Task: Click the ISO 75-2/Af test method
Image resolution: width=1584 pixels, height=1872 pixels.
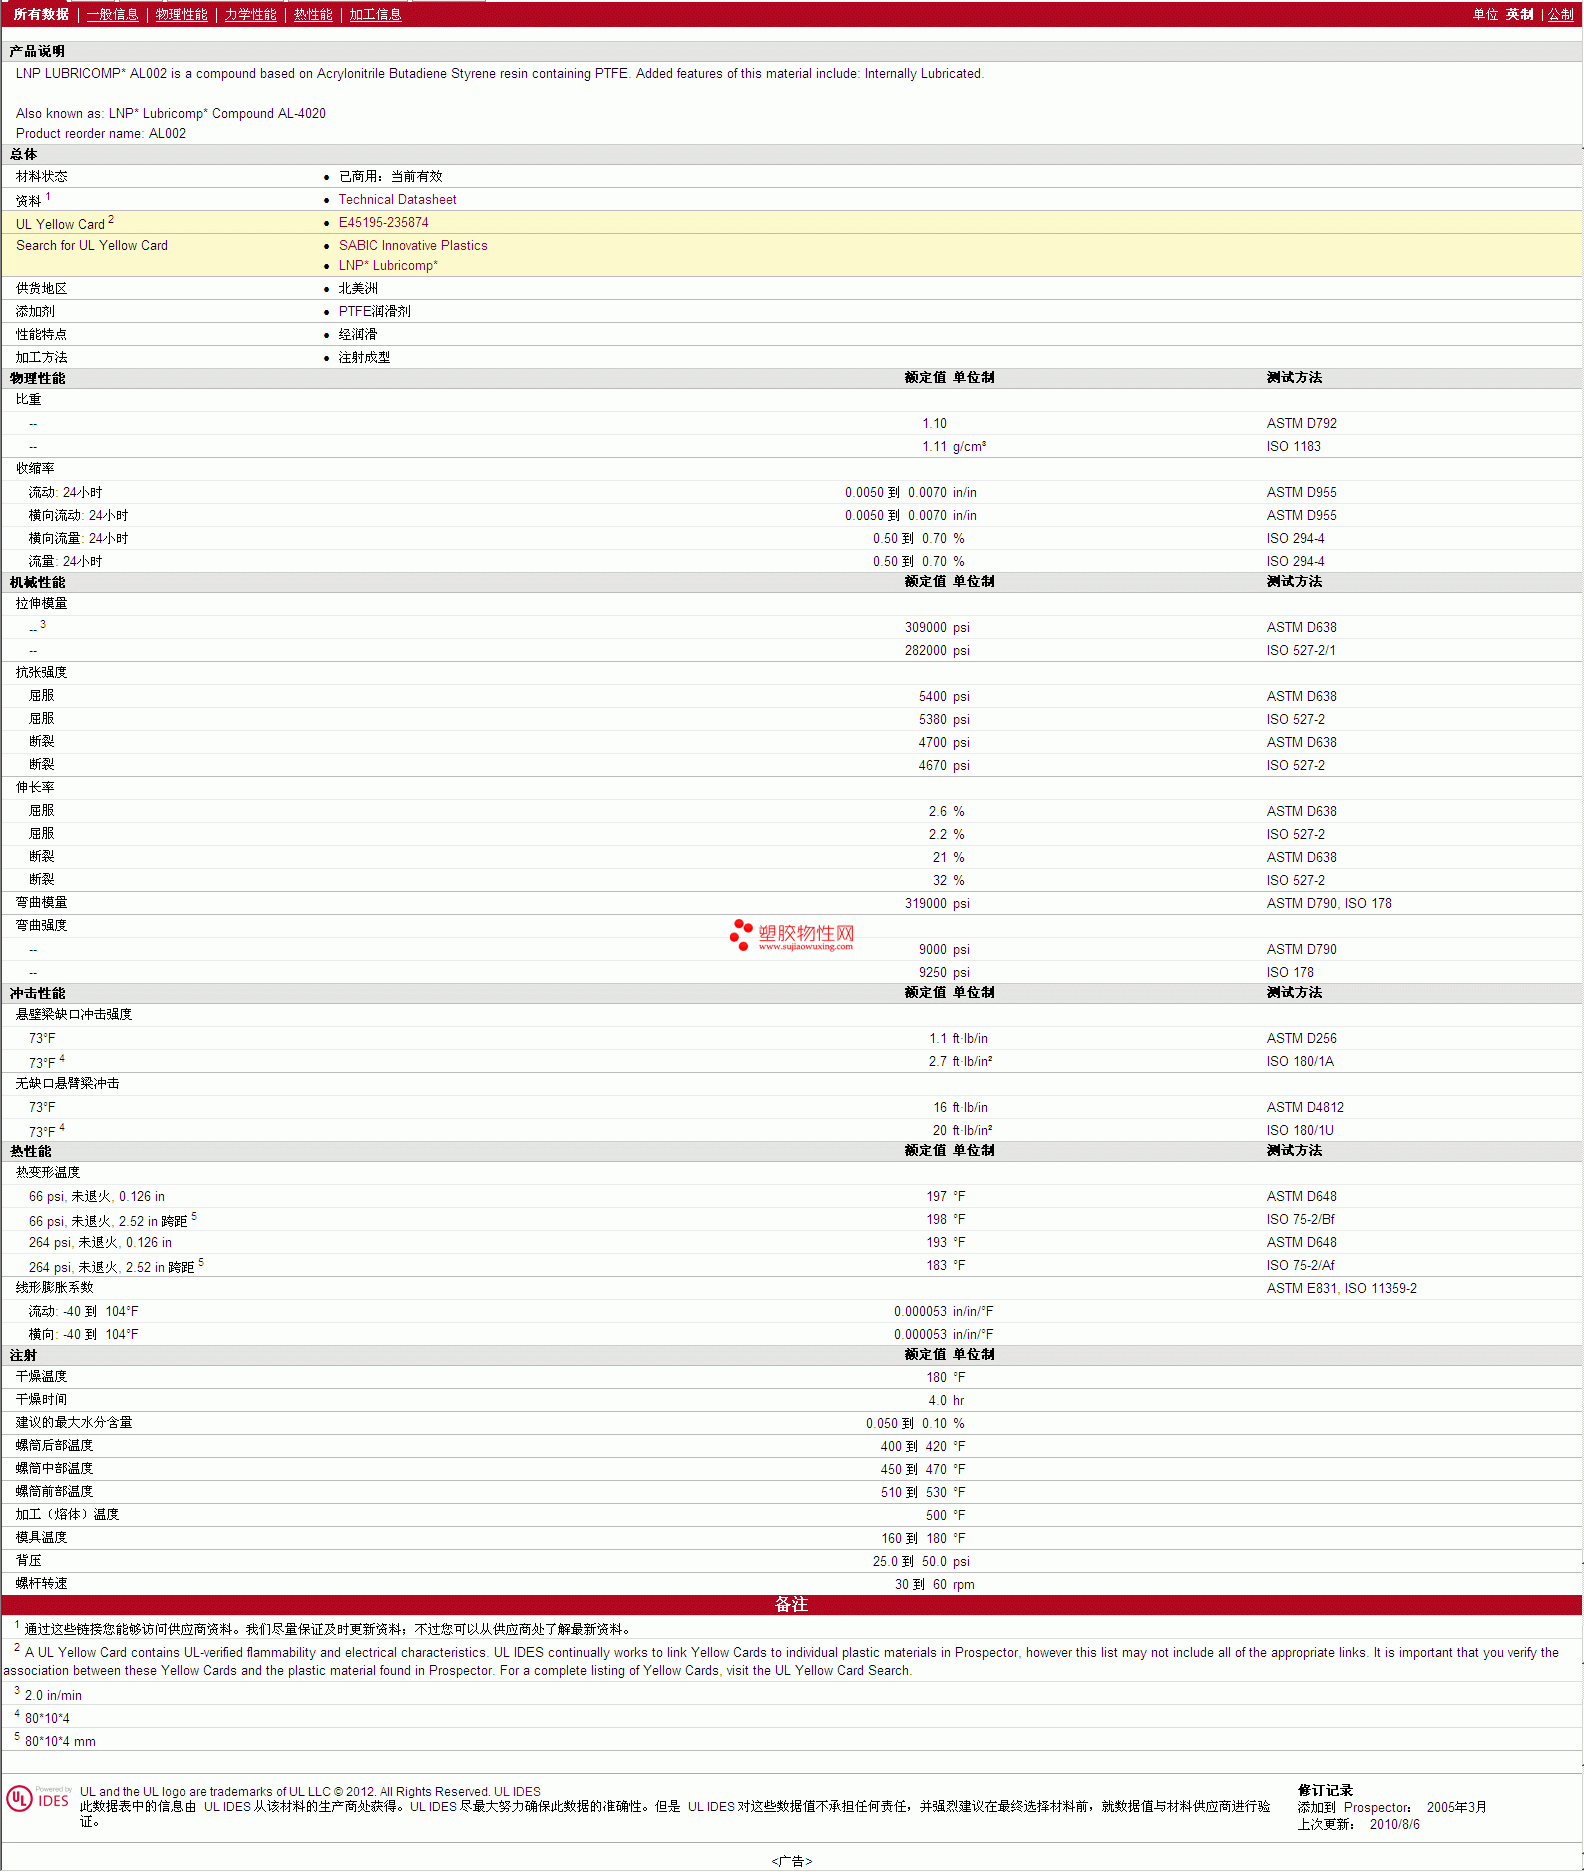Action: point(1300,1266)
